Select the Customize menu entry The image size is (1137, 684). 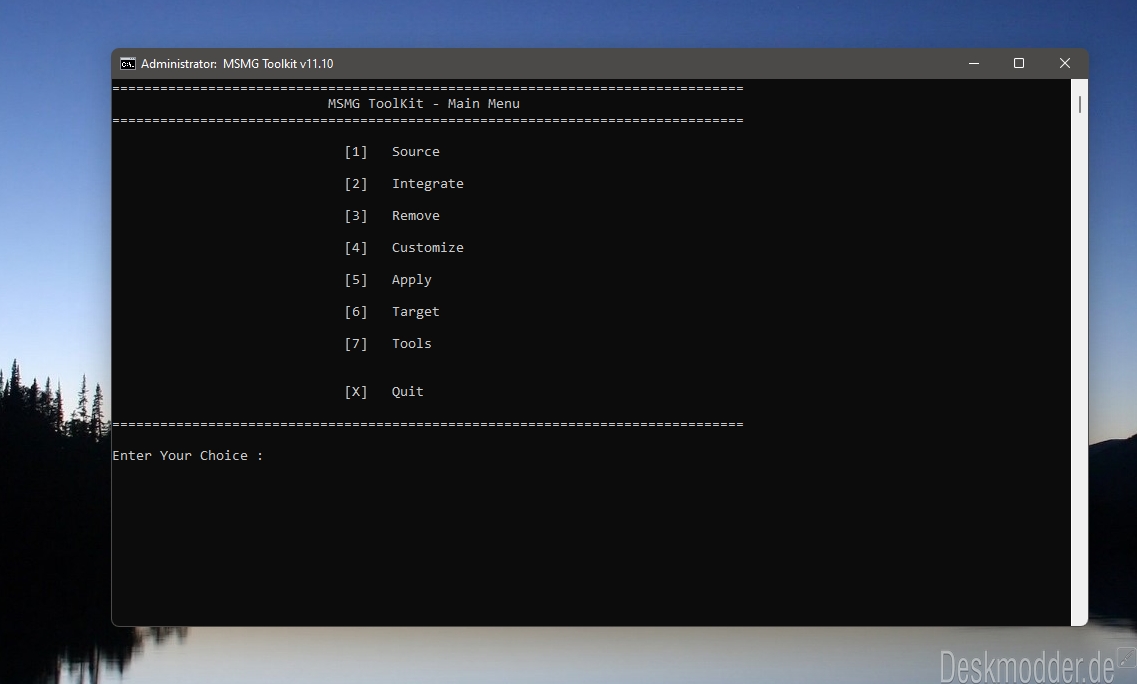click(428, 247)
